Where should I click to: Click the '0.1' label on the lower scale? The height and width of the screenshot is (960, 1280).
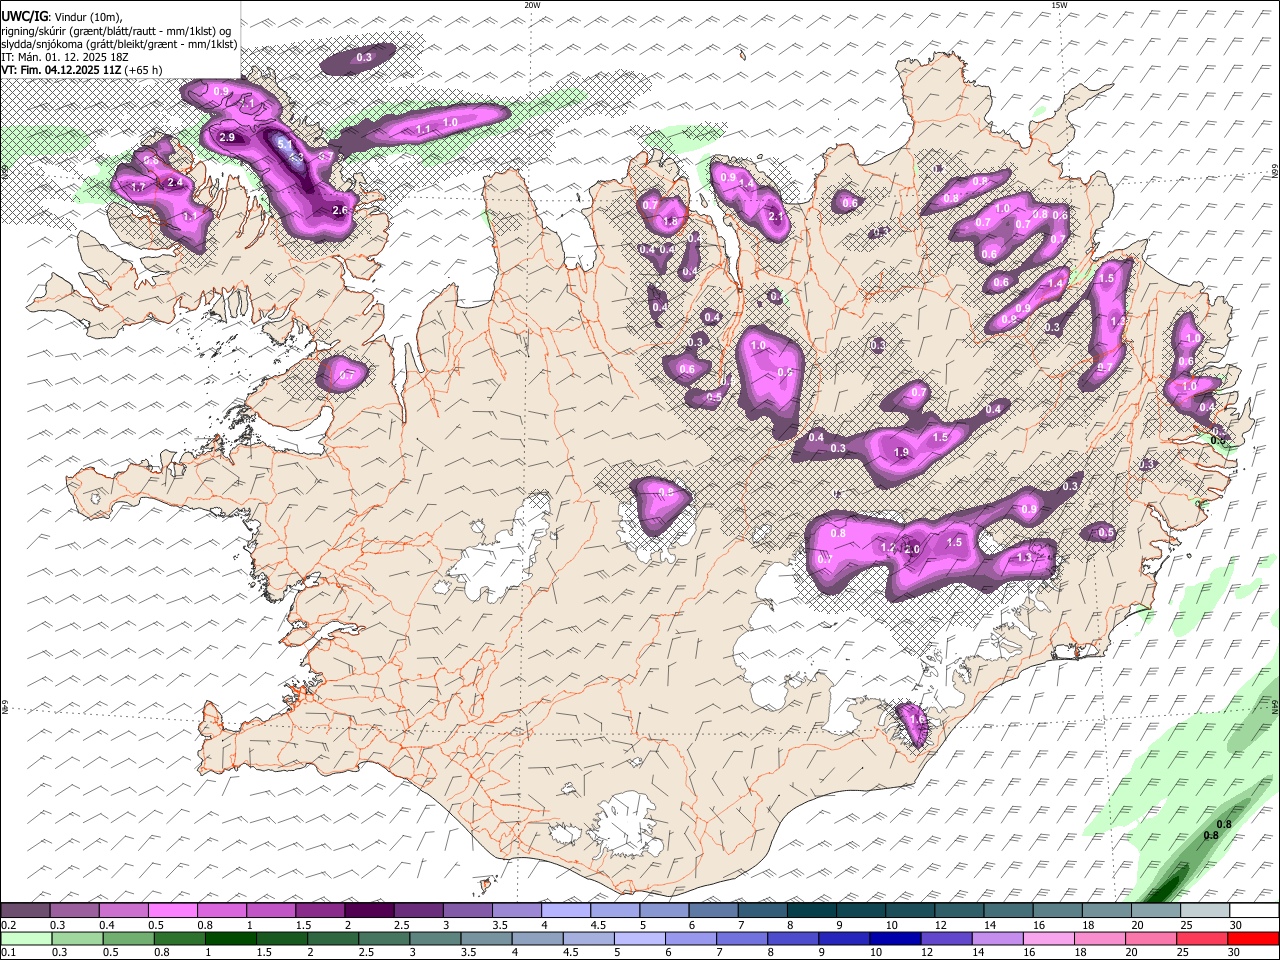tap(8, 953)
